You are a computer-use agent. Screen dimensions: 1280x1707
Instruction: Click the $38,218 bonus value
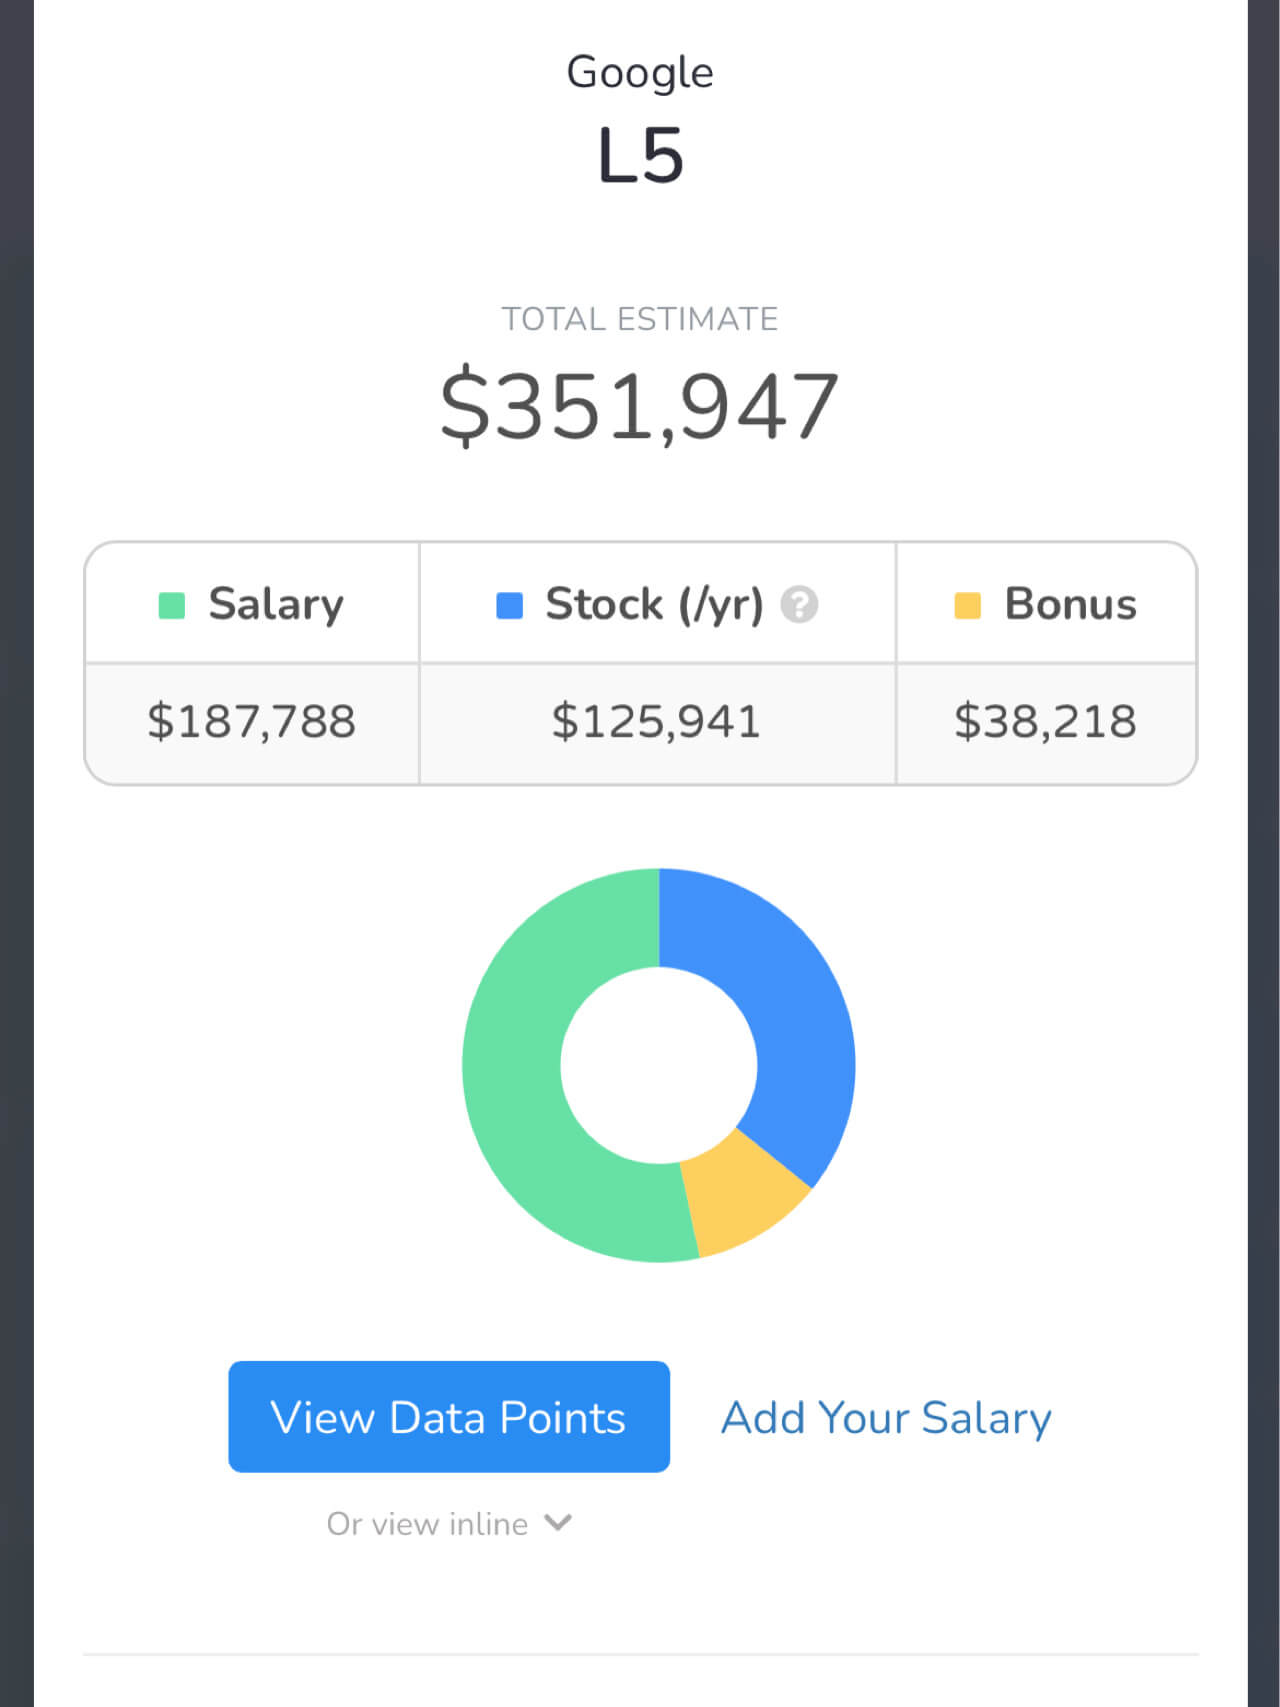(x=1046, y=722)
